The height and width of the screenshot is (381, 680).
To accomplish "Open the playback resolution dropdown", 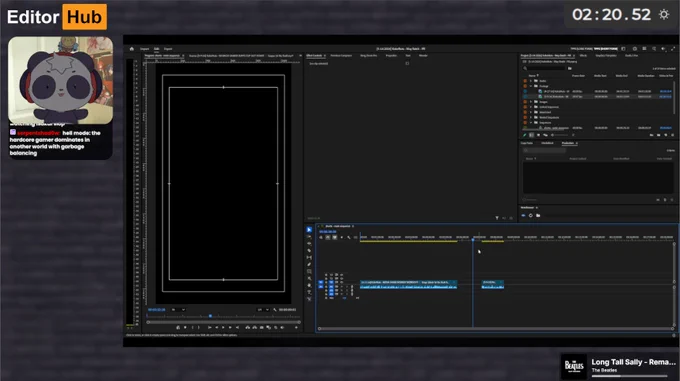I will 263,310.
